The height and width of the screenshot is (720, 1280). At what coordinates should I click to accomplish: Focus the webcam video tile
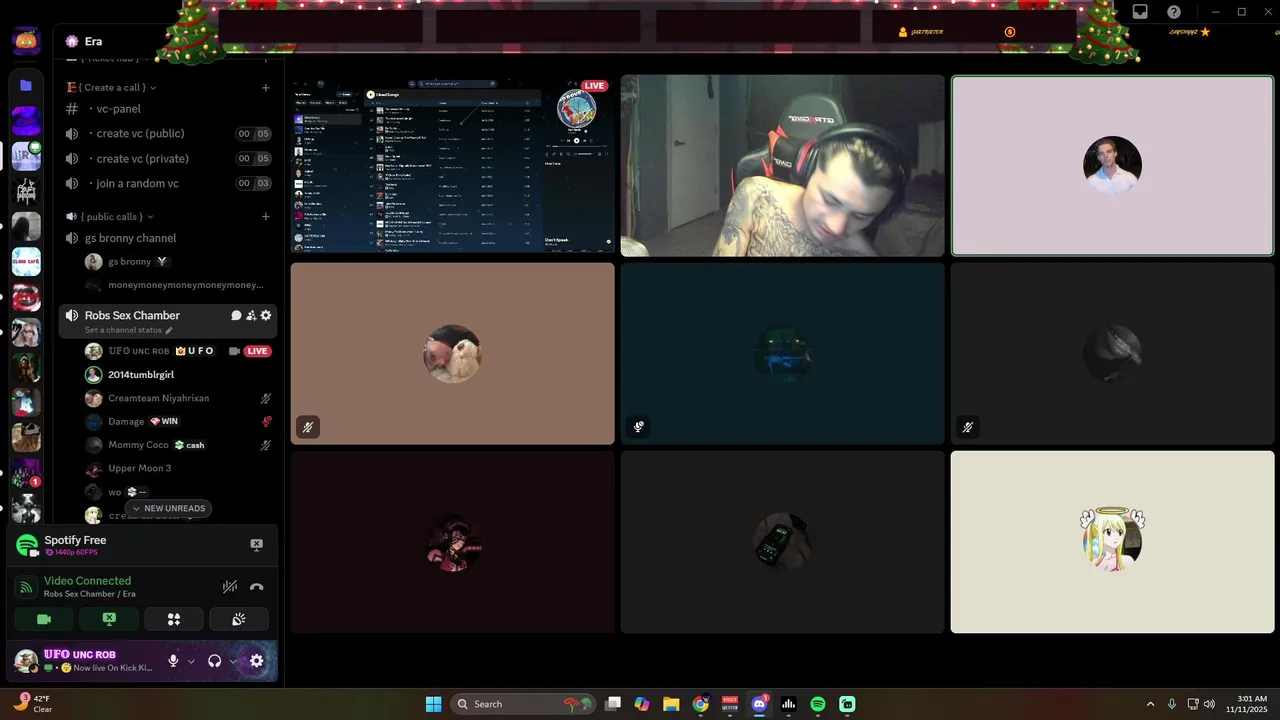(782, 165)
